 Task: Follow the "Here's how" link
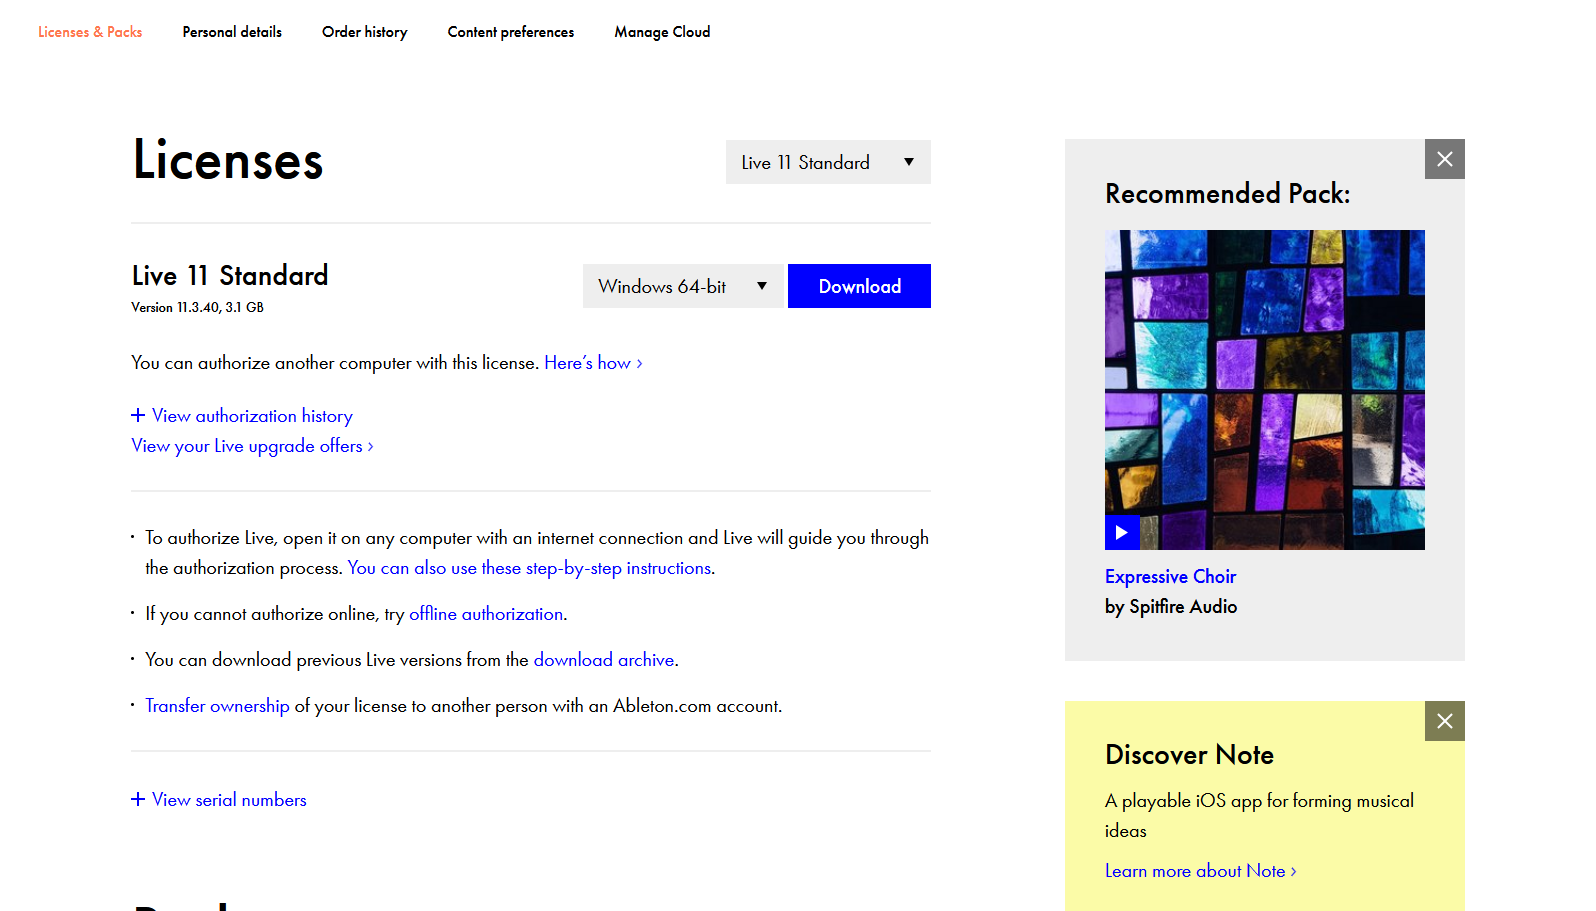pos(593,363)
